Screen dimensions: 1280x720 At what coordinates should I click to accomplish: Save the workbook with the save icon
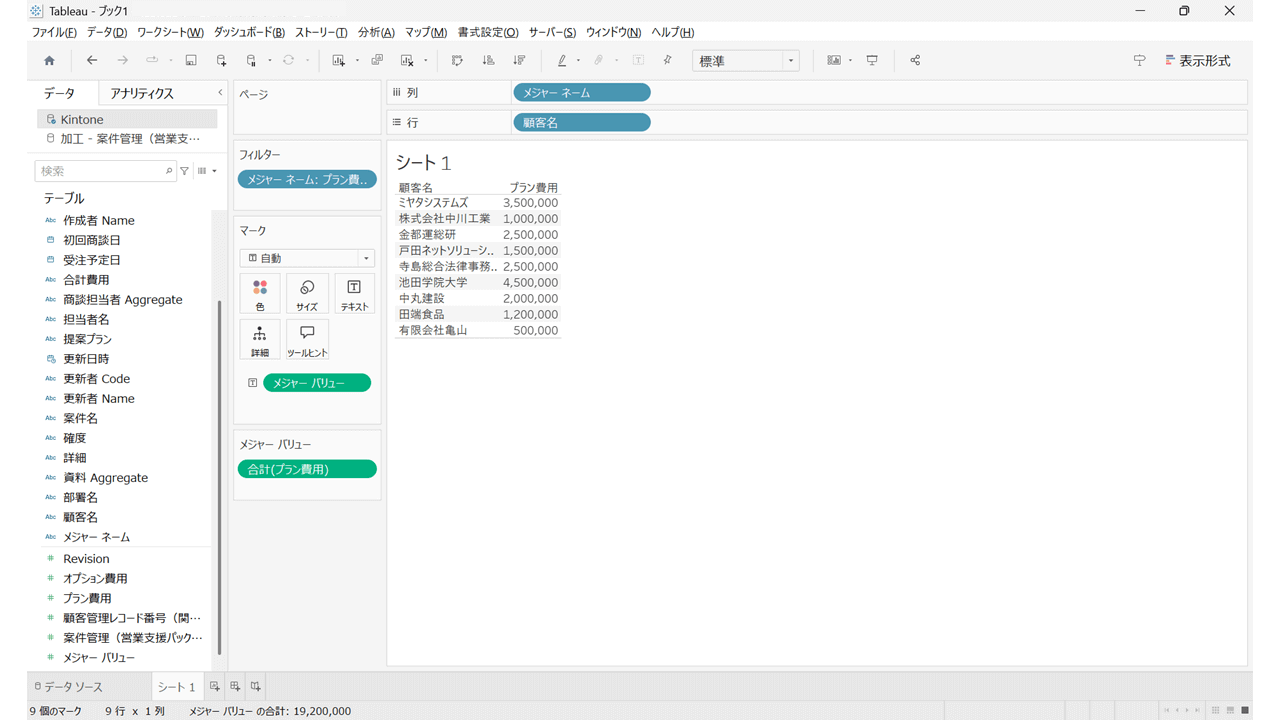tap(191, 61)
